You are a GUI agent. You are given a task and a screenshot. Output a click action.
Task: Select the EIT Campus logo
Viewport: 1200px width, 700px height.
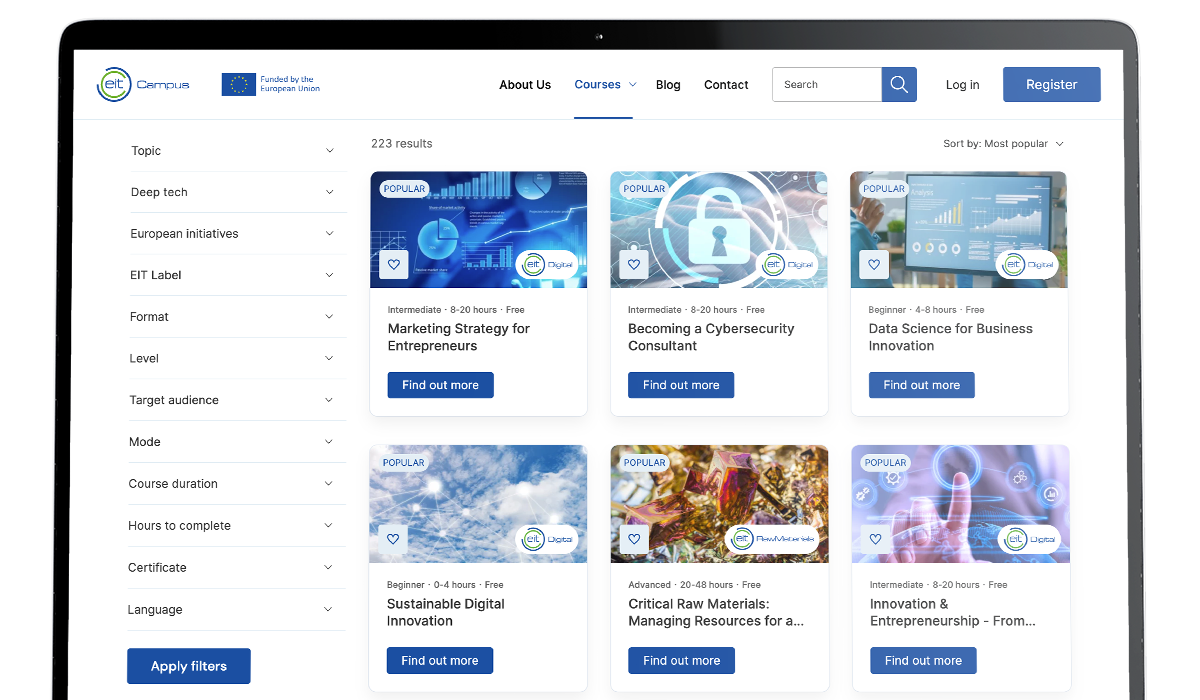point(143,85)
